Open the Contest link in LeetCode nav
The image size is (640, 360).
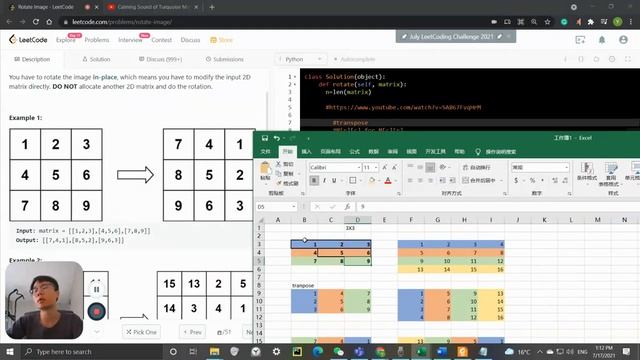click(x=162, y=40)
